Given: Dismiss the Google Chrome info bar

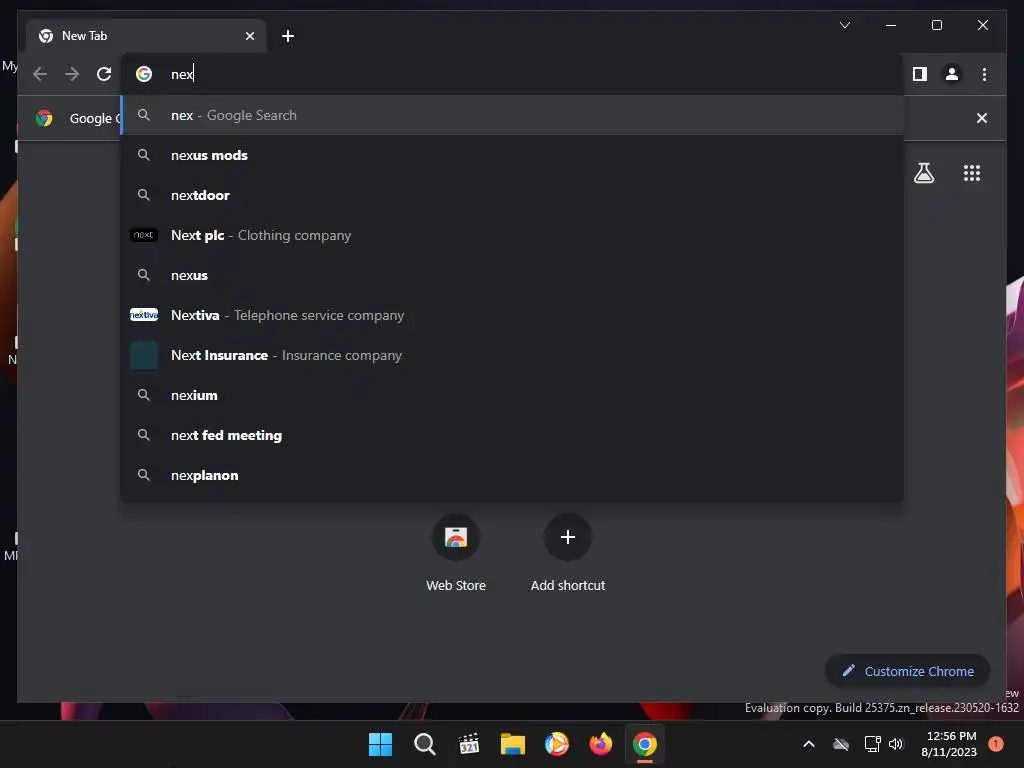Looking at the screenshot, I should tap(982, 118).
